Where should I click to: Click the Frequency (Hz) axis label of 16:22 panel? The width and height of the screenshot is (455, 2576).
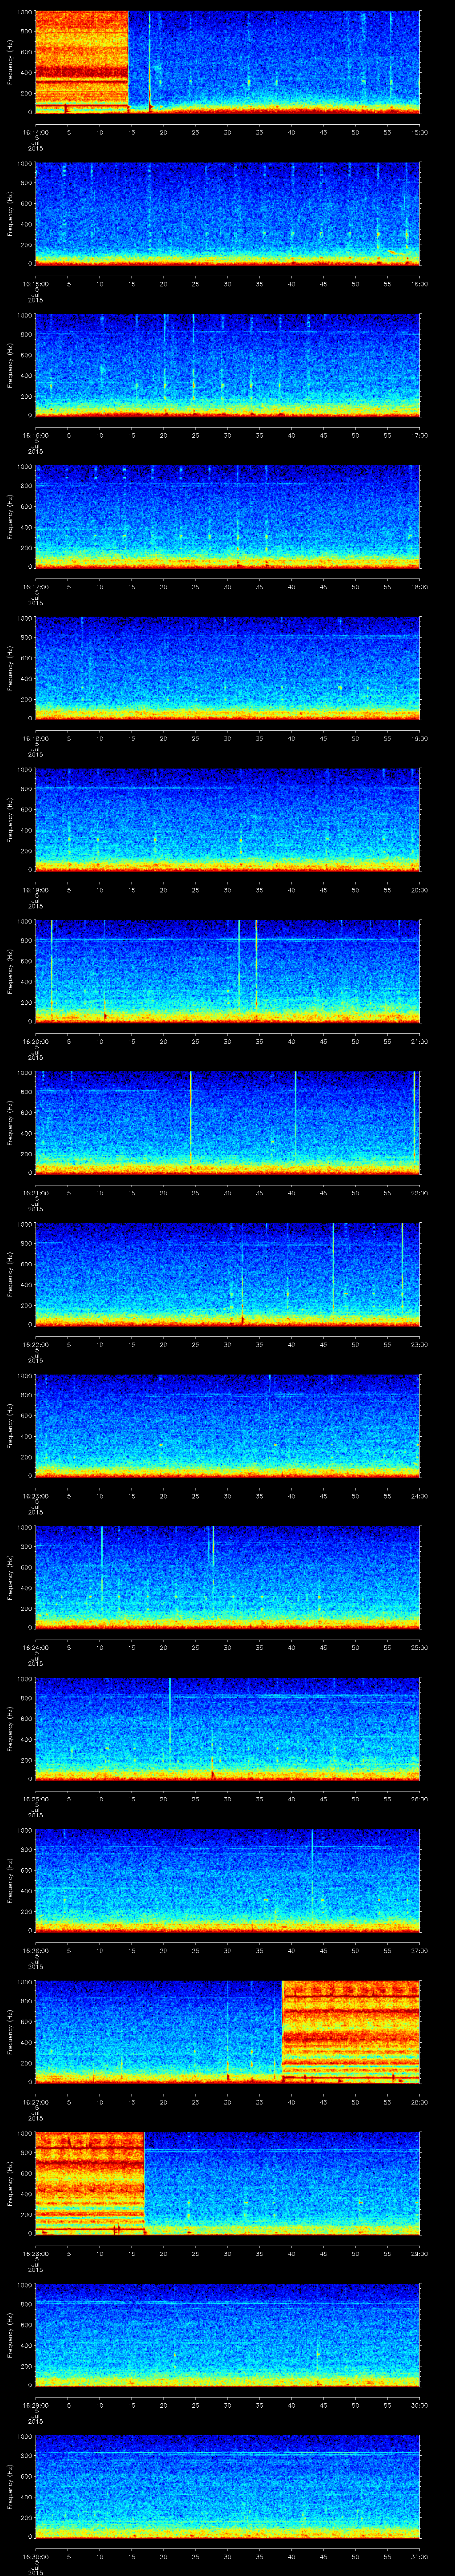pos(10,1274)
